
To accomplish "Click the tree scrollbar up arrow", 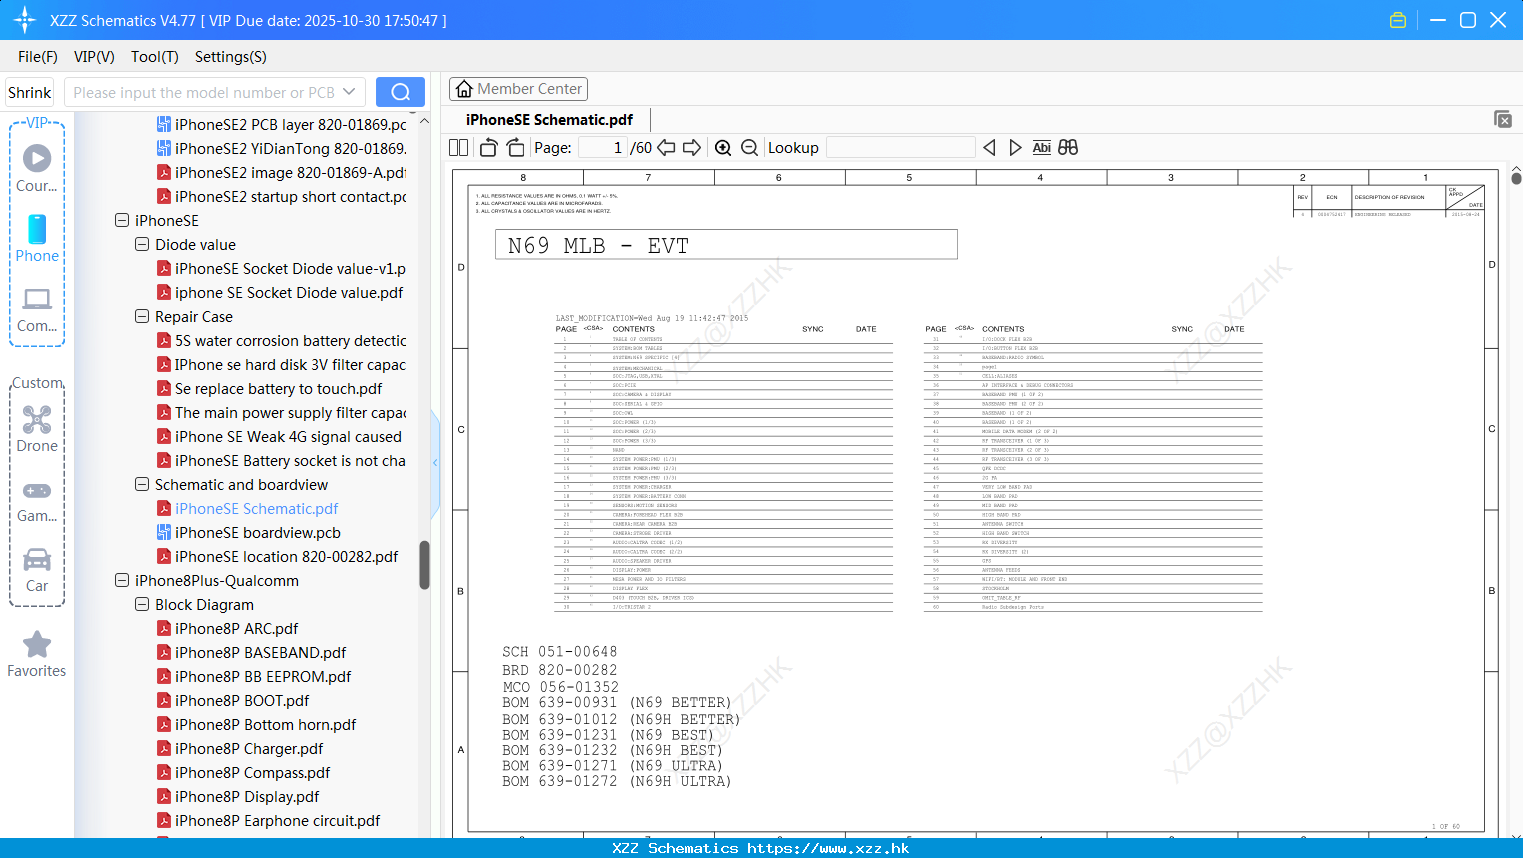I will pyautogui.click(x=424, y=121).
